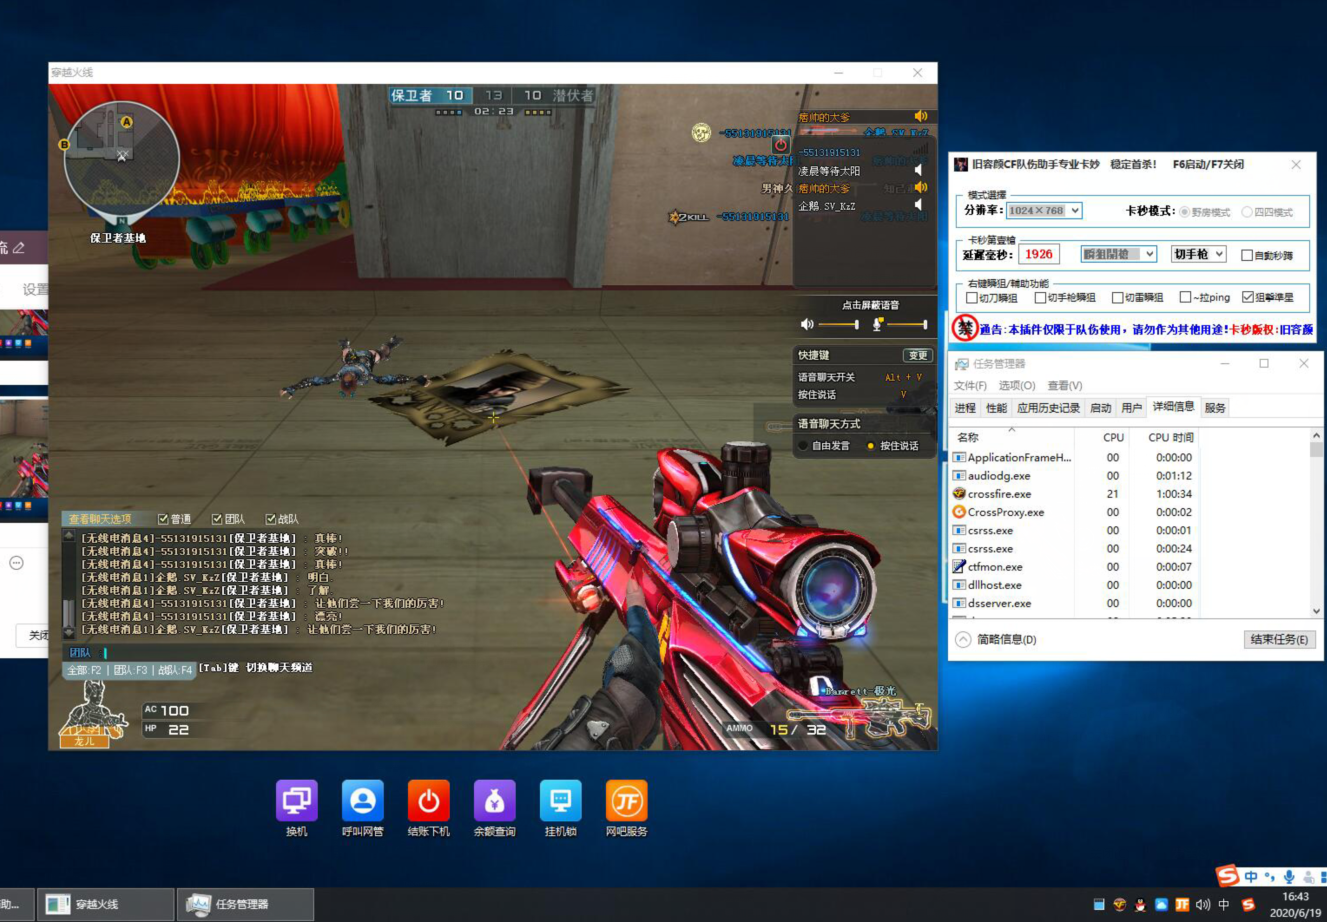1327x922 pixels.
Task: Select the 自由发言 voice mode radio
Action: (803, 446)
